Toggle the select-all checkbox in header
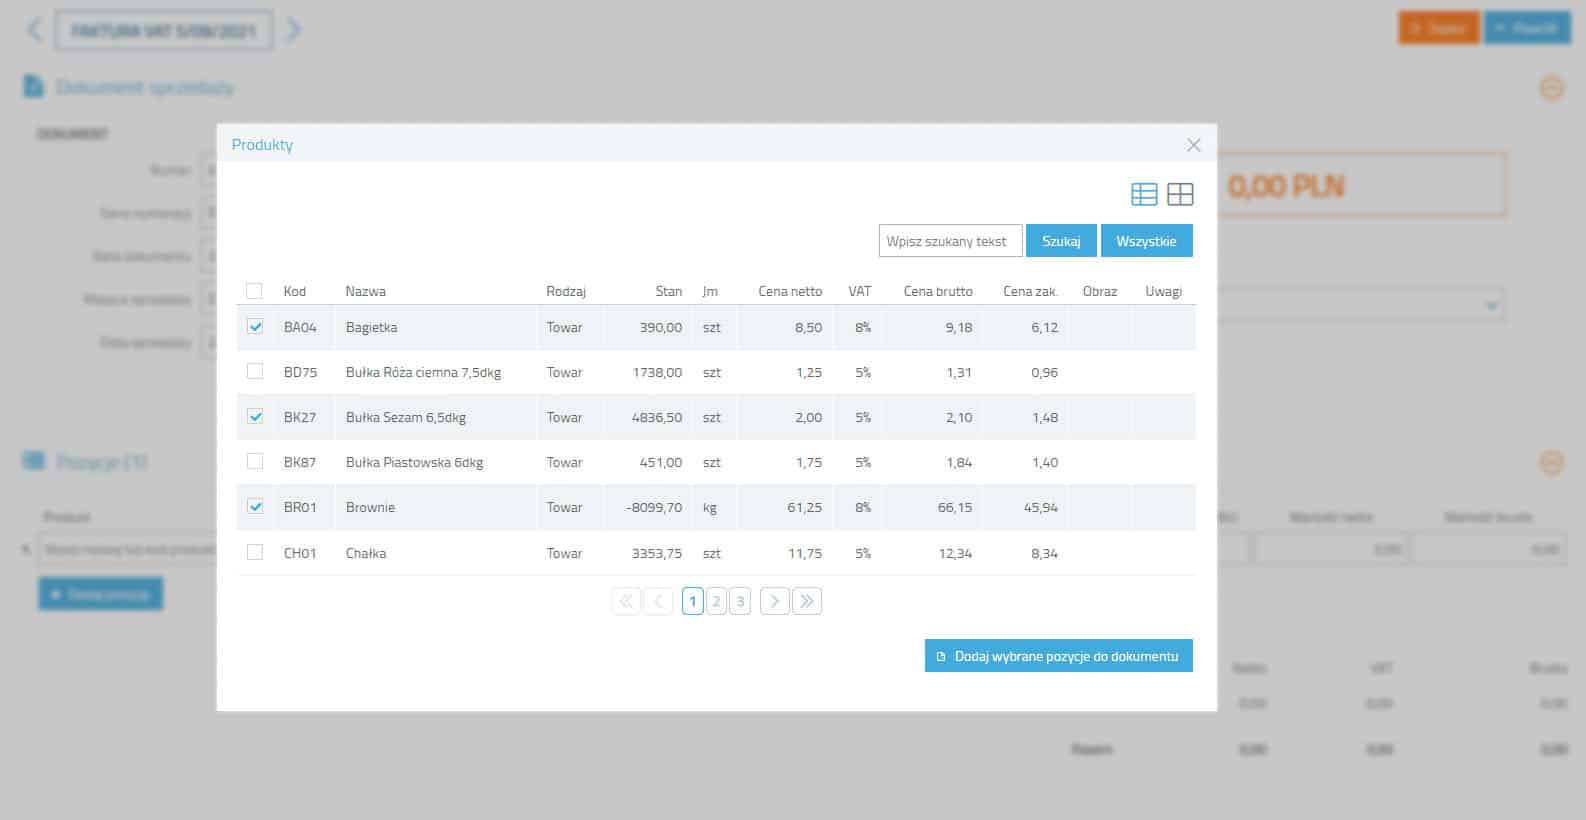This screenshot has width=1586, height=820. (254, 291)
